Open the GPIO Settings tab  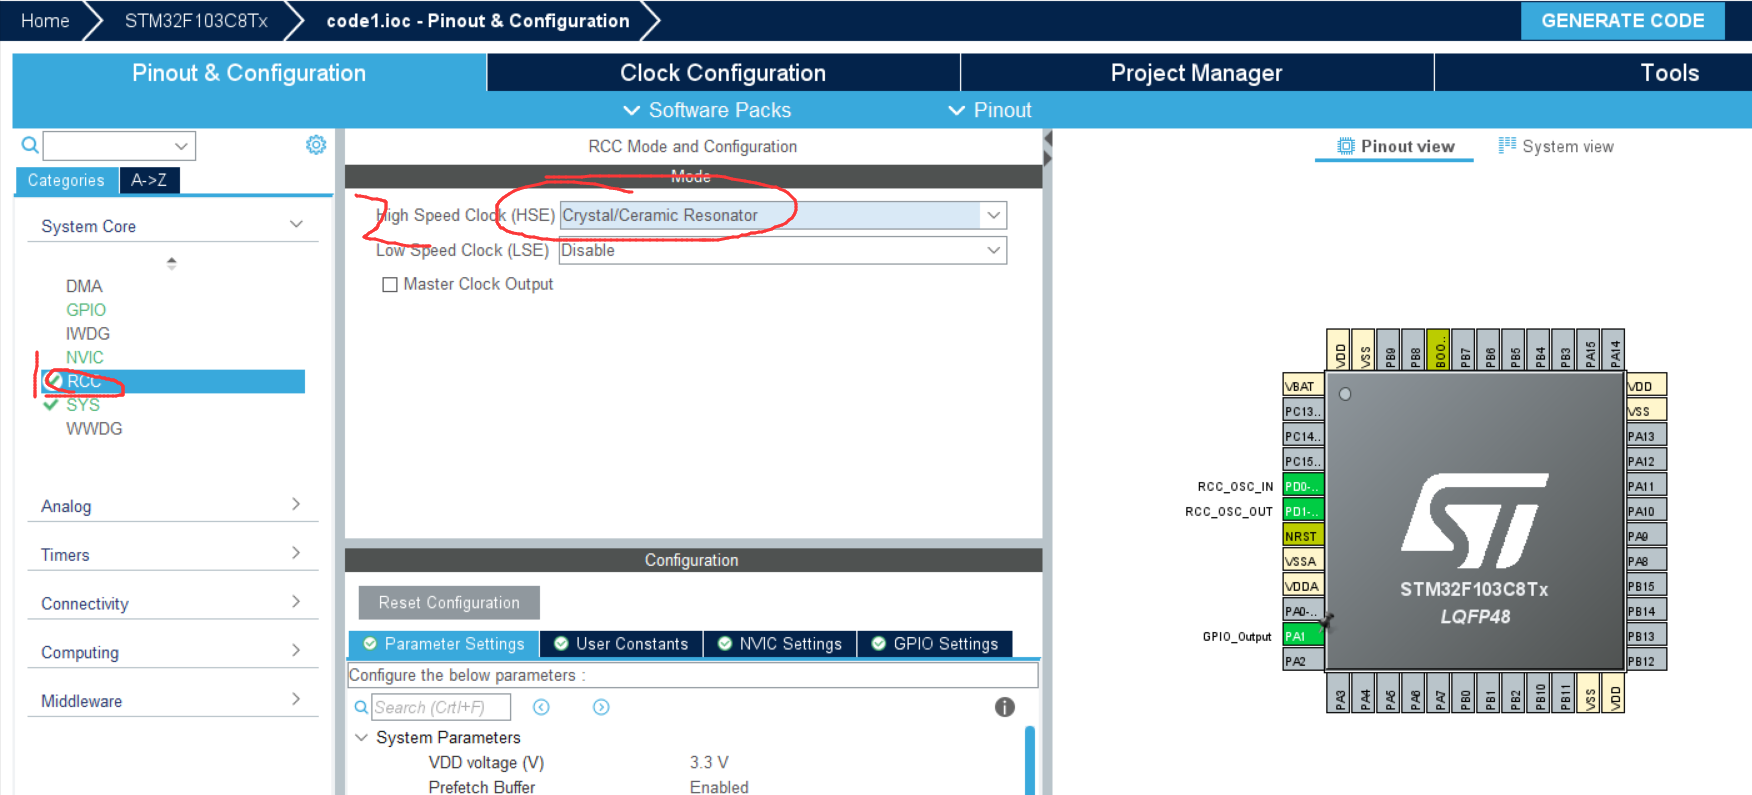click(935, 644)
